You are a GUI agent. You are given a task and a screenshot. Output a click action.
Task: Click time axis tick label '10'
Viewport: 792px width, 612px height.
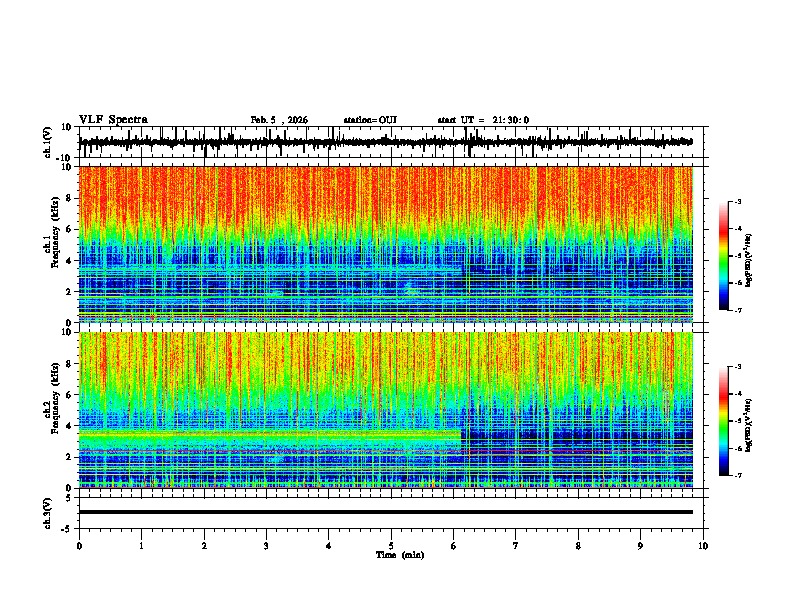pos(703,546)
